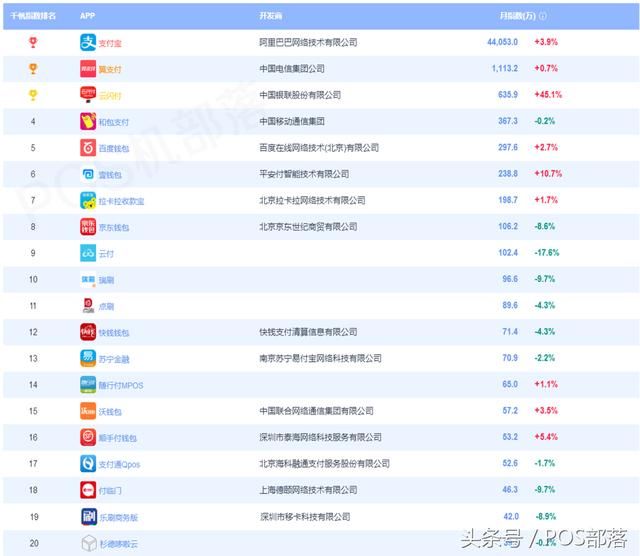Click the 沃钱包 orange app icon
The image size is (640, 556).
click(88, 411)
